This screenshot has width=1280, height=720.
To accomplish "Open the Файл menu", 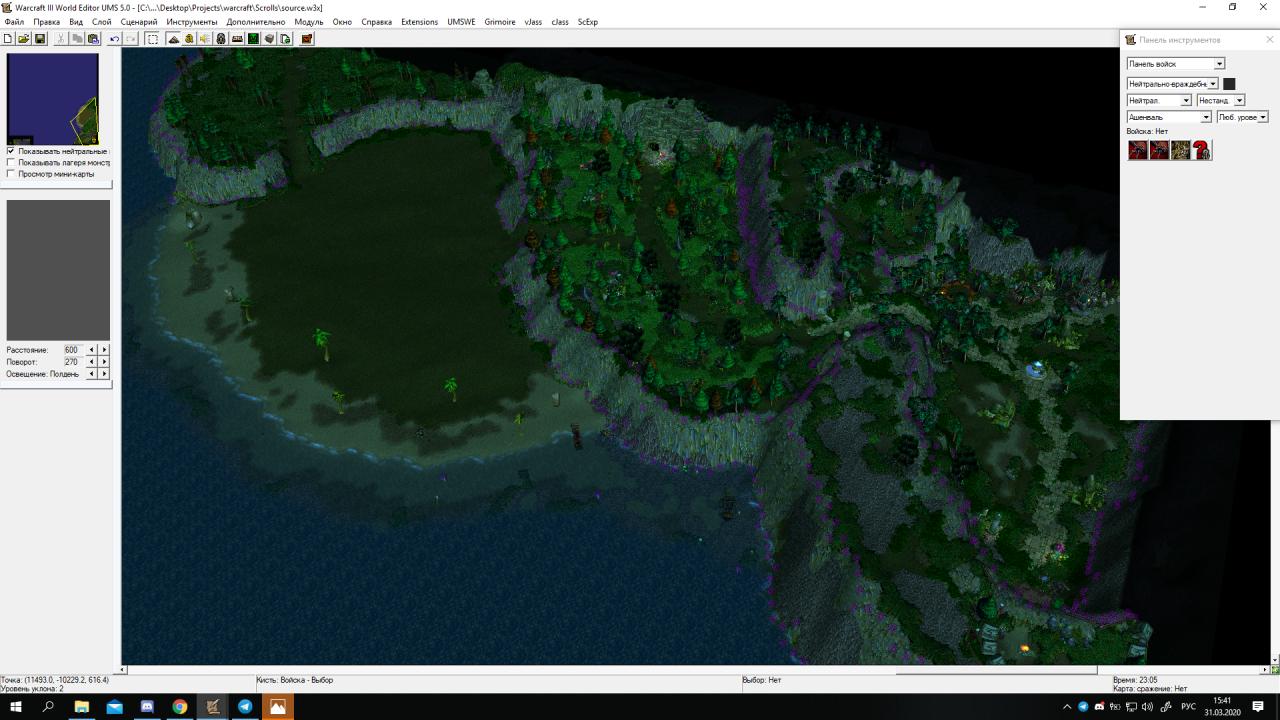I will click(x=14, y=22).
